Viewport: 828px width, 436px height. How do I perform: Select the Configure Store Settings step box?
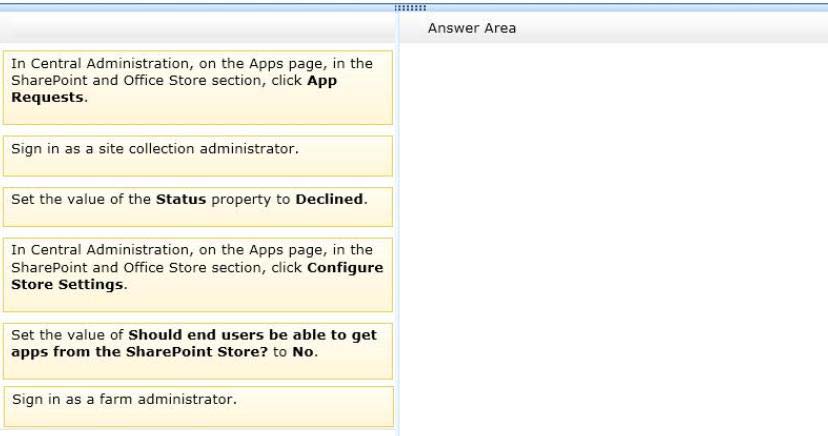pyautogui.click(x=198, y=274)
